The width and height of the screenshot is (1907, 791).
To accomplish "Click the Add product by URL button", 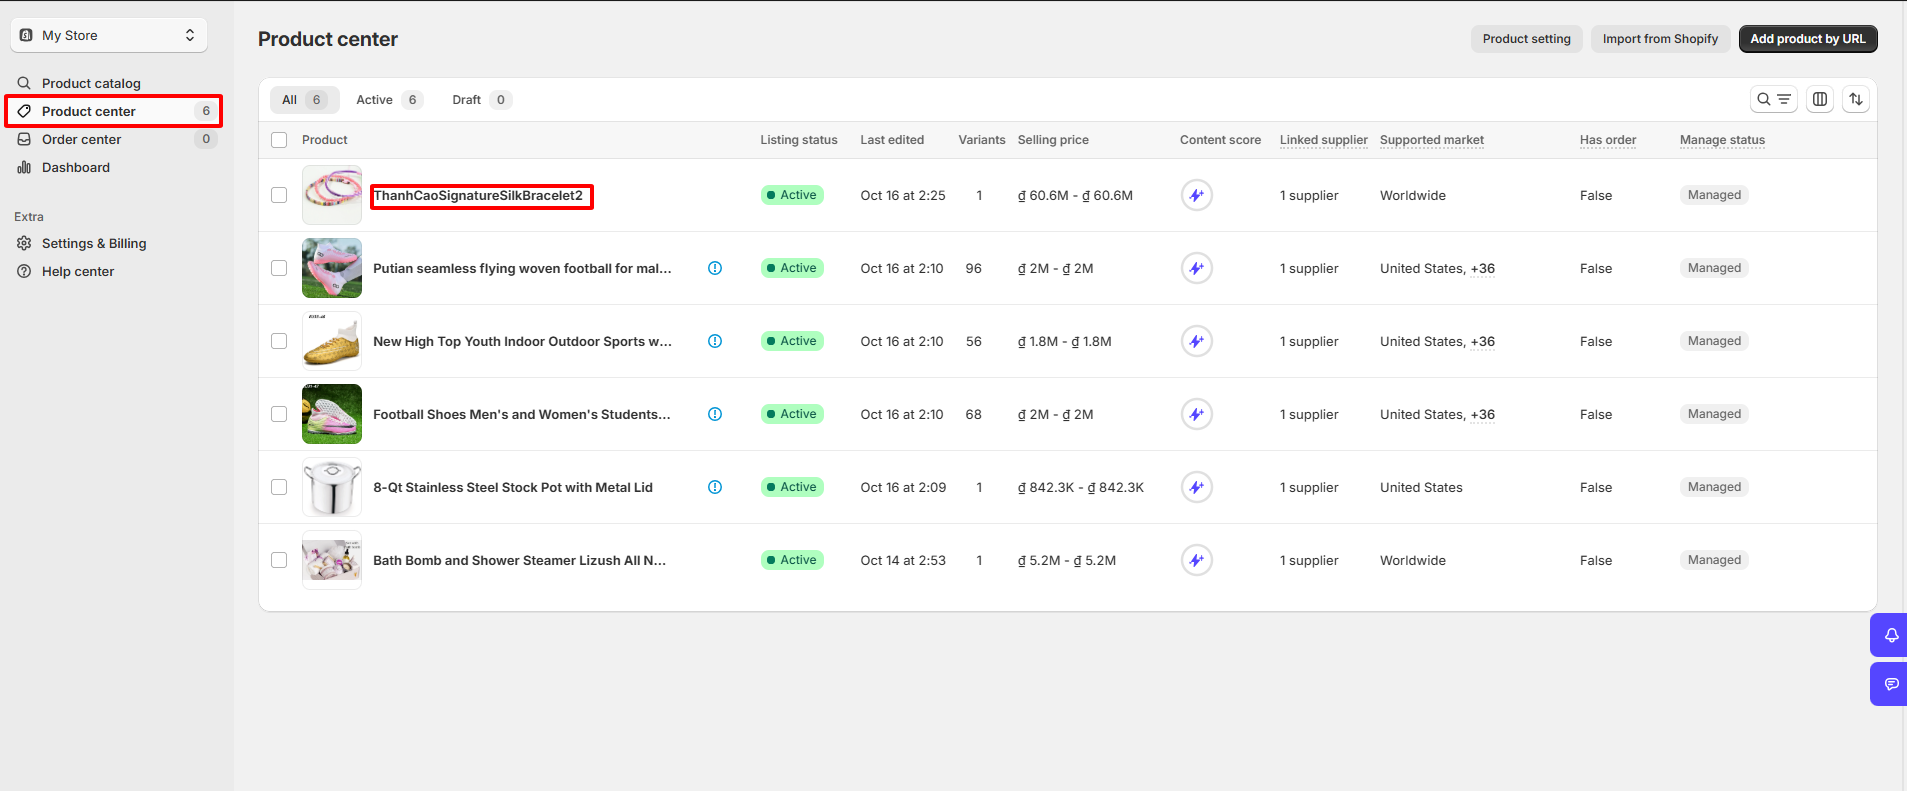I will point(1807,39).
